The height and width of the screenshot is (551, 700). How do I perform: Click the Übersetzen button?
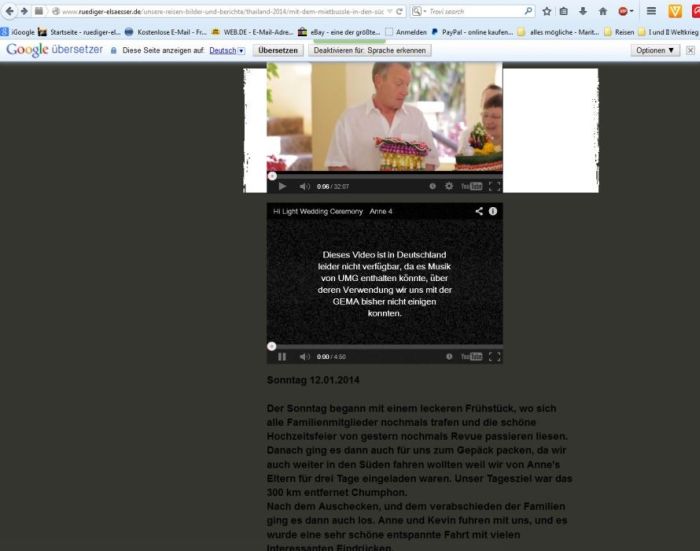click(x=278, y=50)
